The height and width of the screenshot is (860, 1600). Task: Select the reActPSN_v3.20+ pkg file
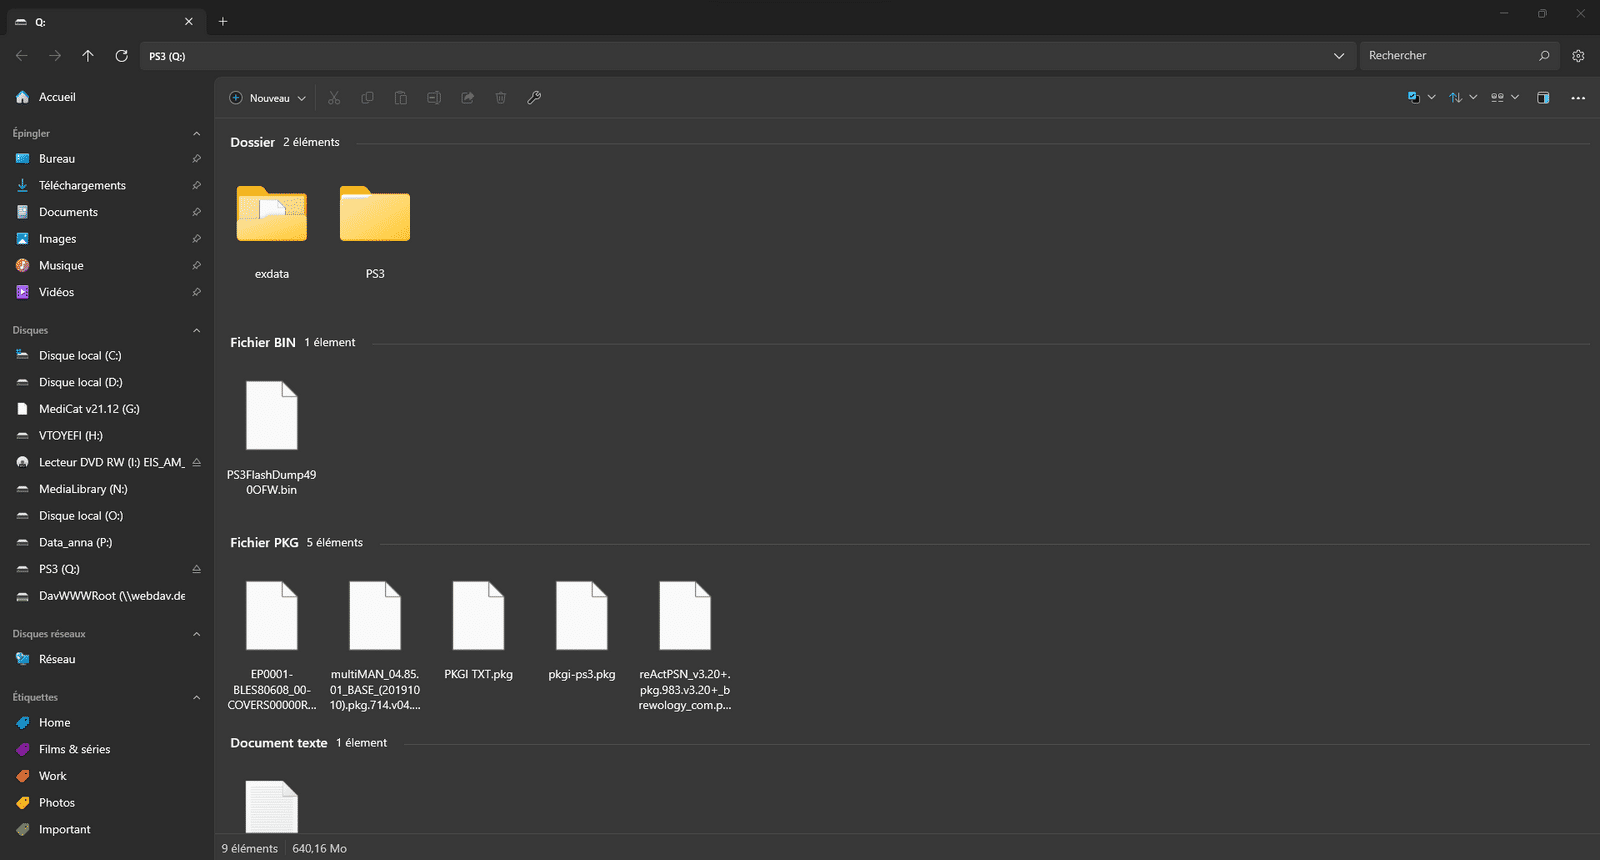click(685, 645)
